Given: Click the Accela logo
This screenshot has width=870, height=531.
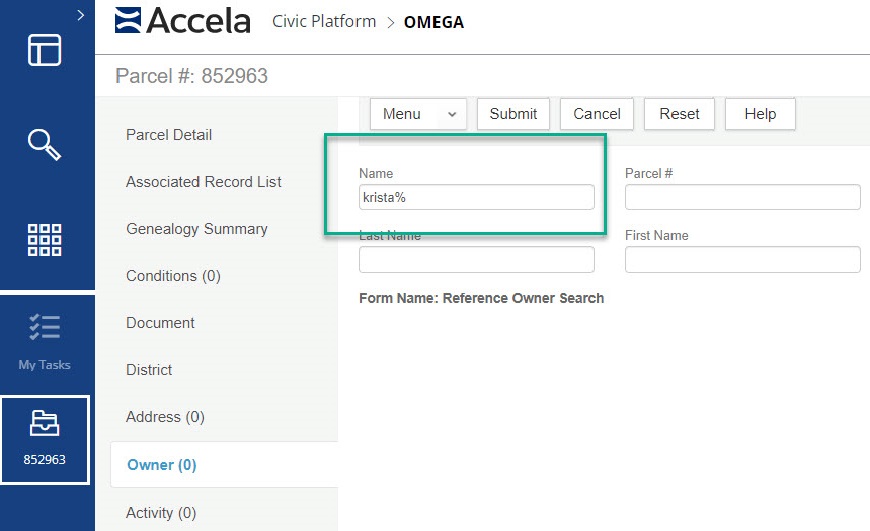Looking at the screenshot, I should pyautogui.click(x=182, y=21).
